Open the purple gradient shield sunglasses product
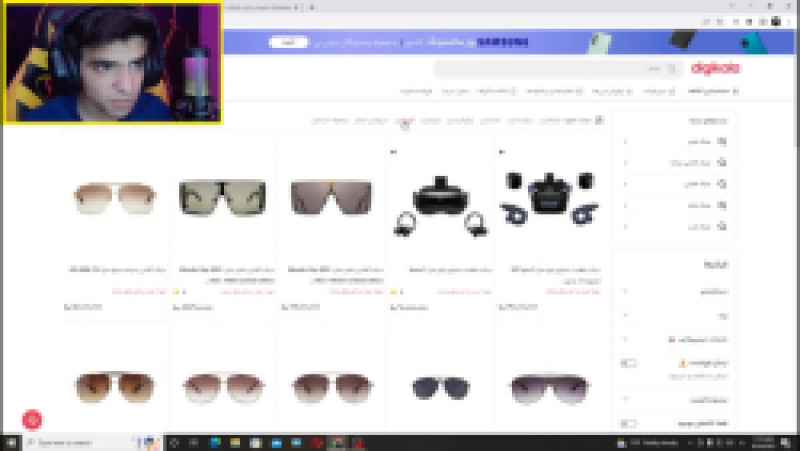This screenshot has height=451, width=800. click(x=549, y=389)
